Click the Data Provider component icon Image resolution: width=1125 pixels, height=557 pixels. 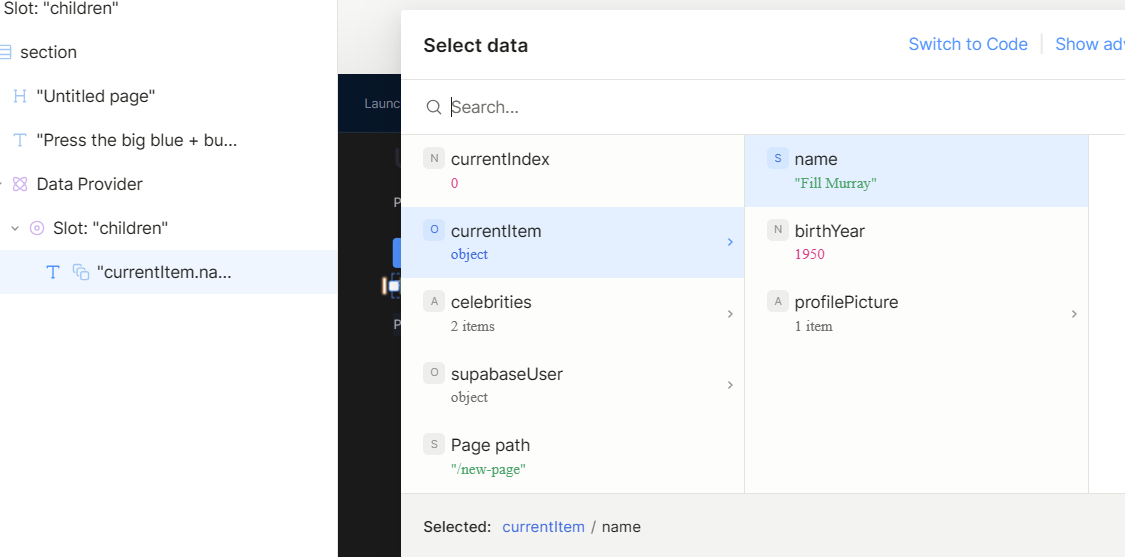(x=20, y=184)
